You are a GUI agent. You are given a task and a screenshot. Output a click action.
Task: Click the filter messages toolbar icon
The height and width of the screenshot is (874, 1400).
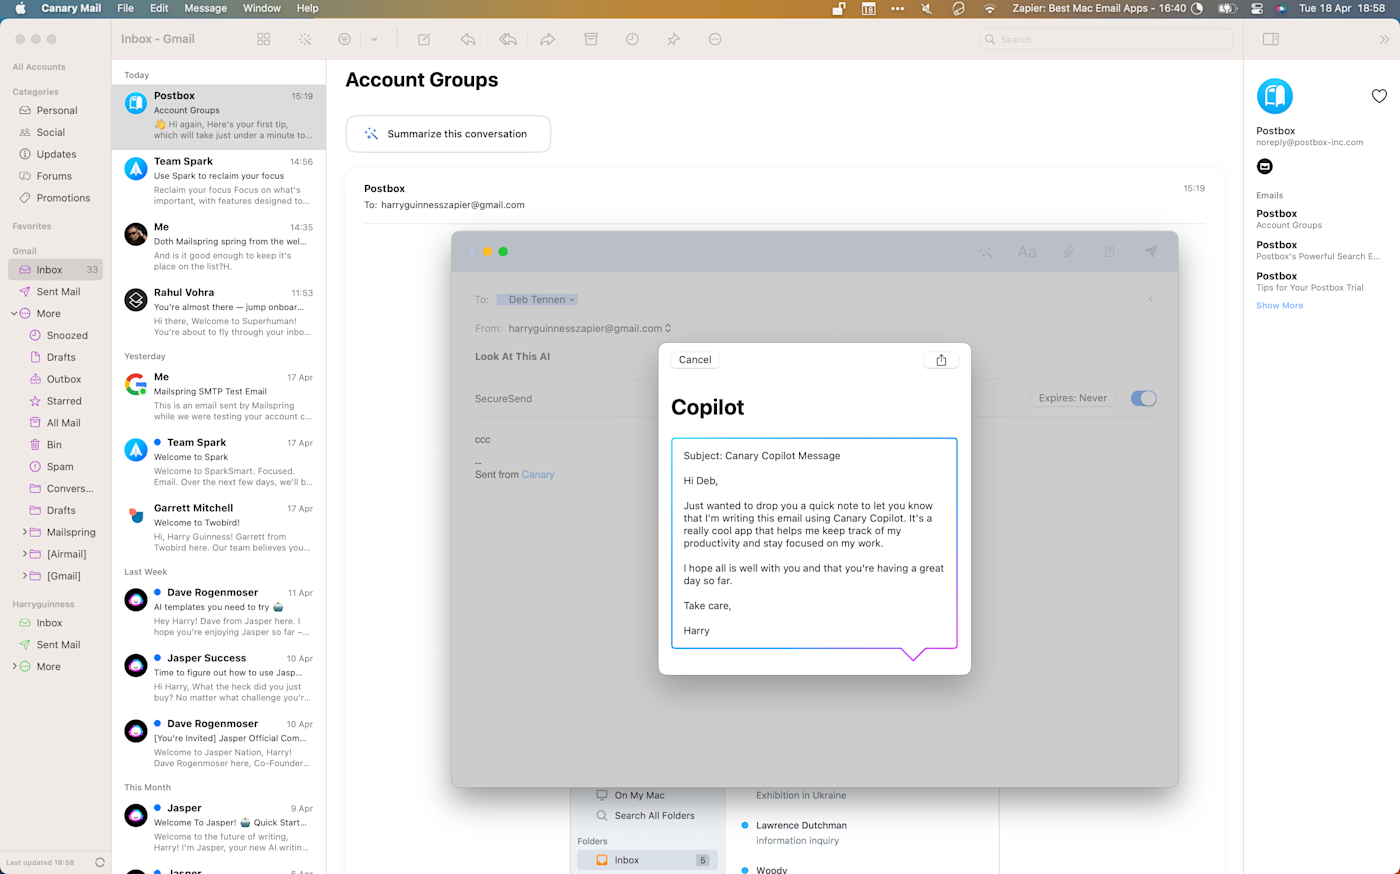pos(344,39)
